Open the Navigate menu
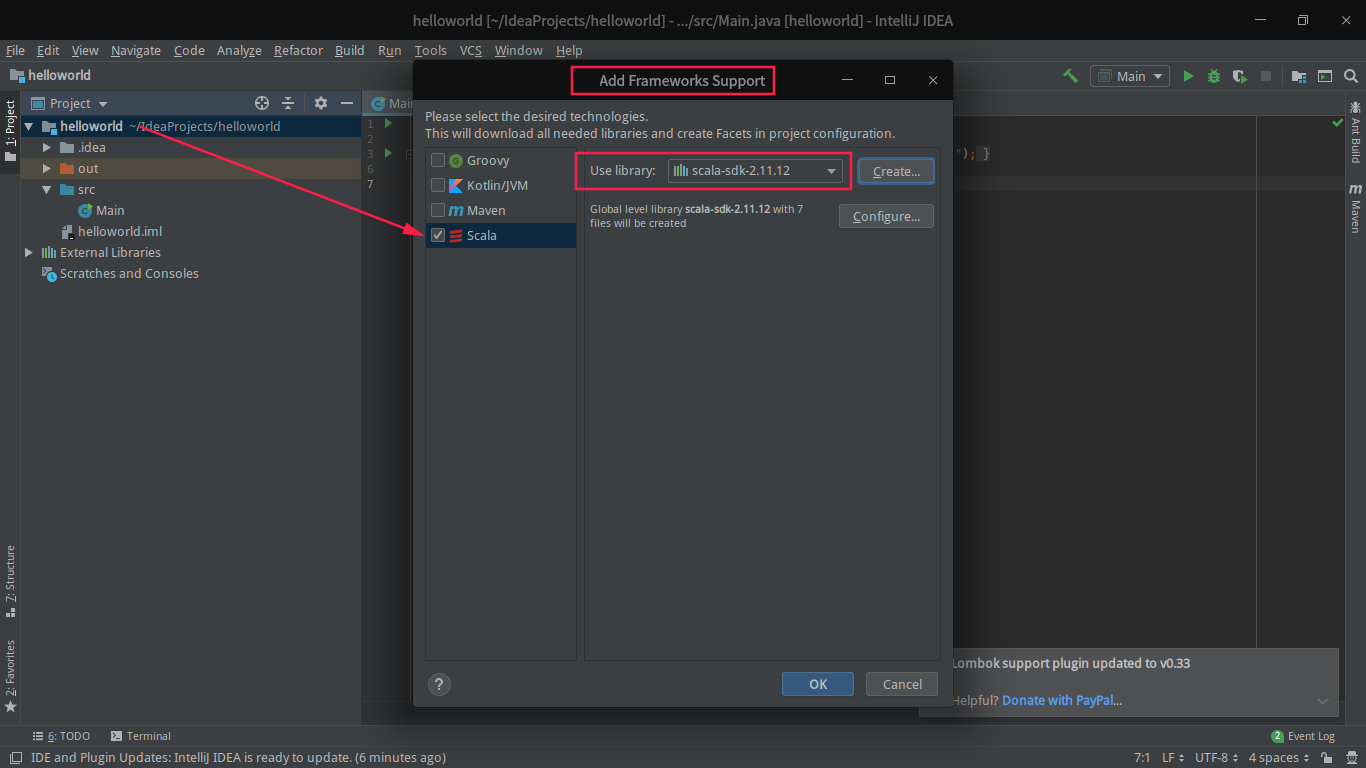This screenshot has height=768, width=1366. point(136,50)
